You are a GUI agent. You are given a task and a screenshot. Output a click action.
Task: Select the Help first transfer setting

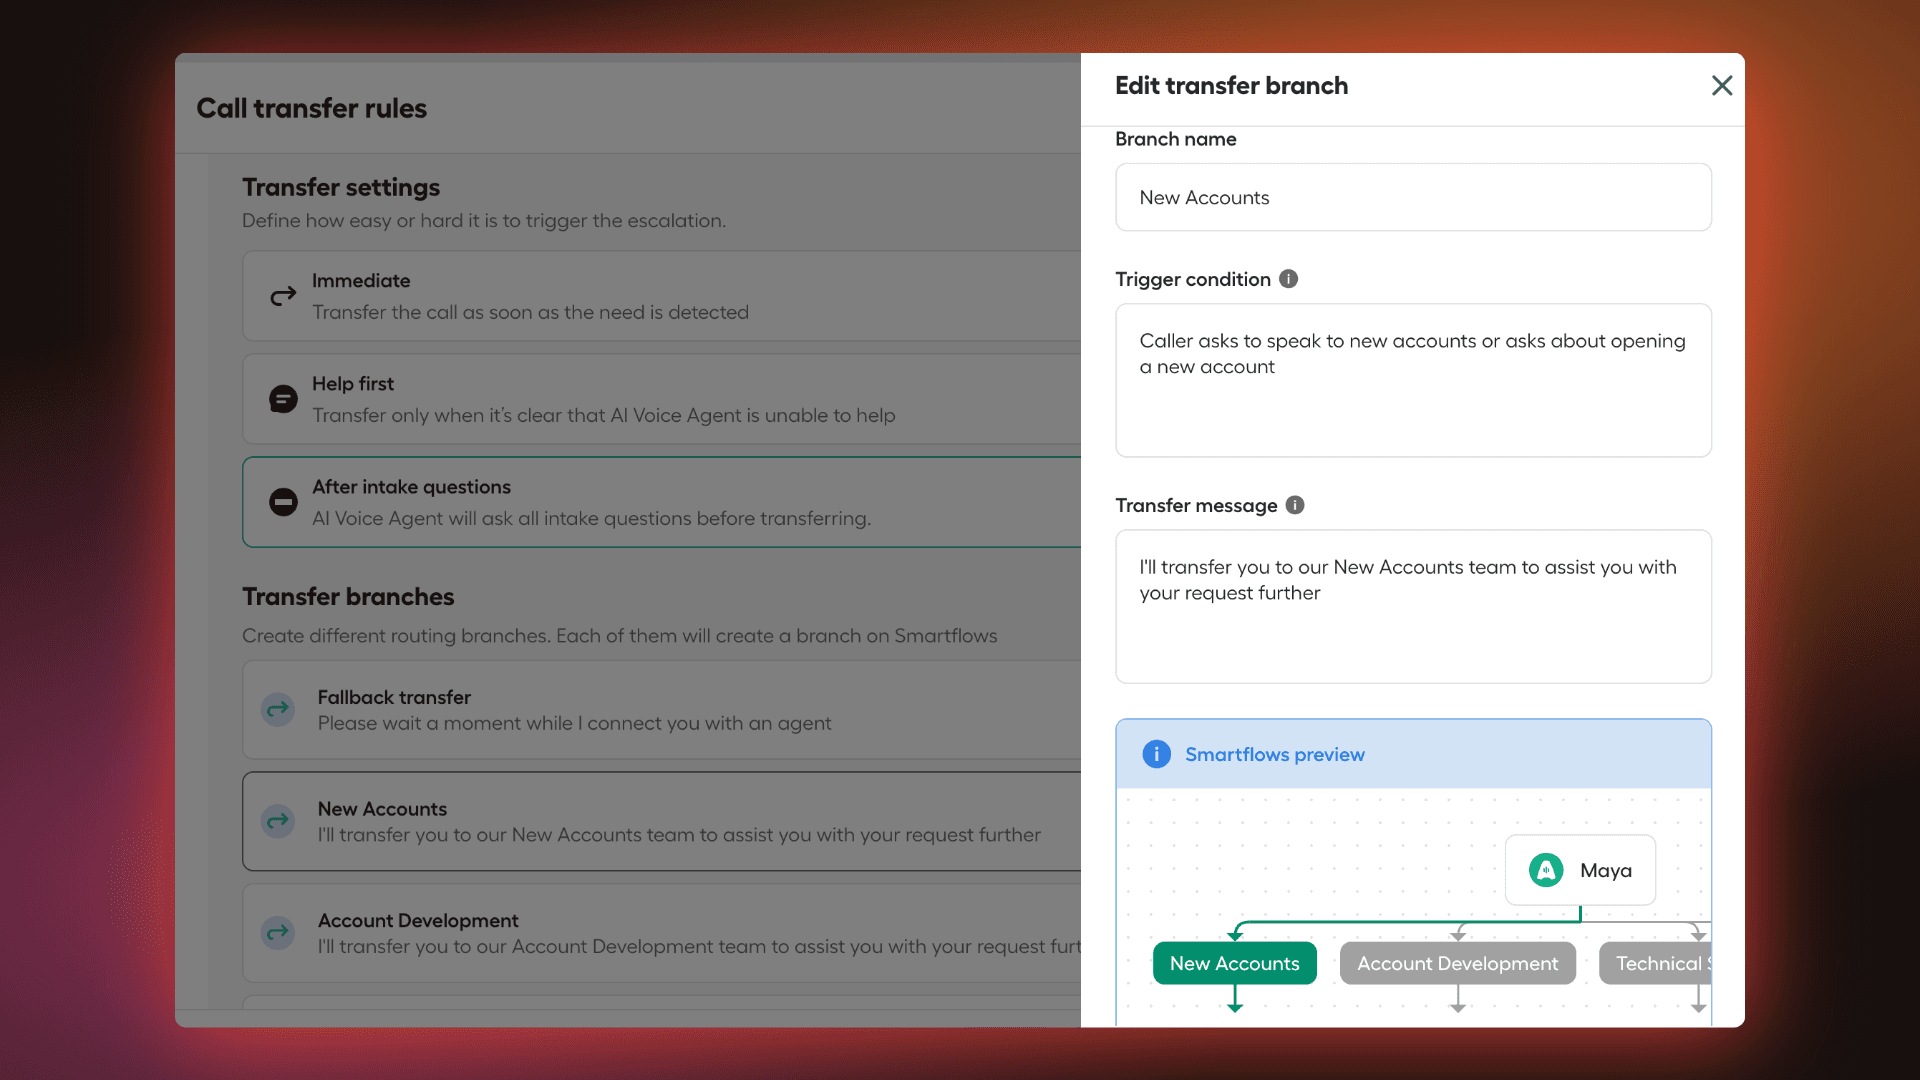tap(662, 399)
